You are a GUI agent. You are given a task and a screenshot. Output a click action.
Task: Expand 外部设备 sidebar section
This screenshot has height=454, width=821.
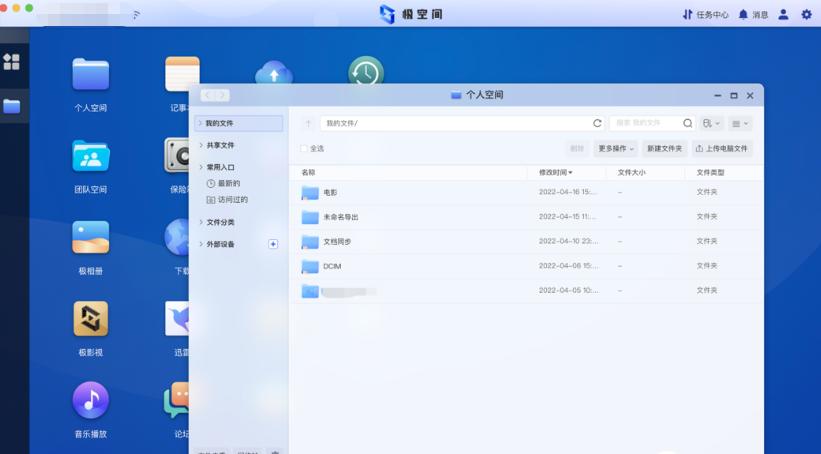point(201,244)
